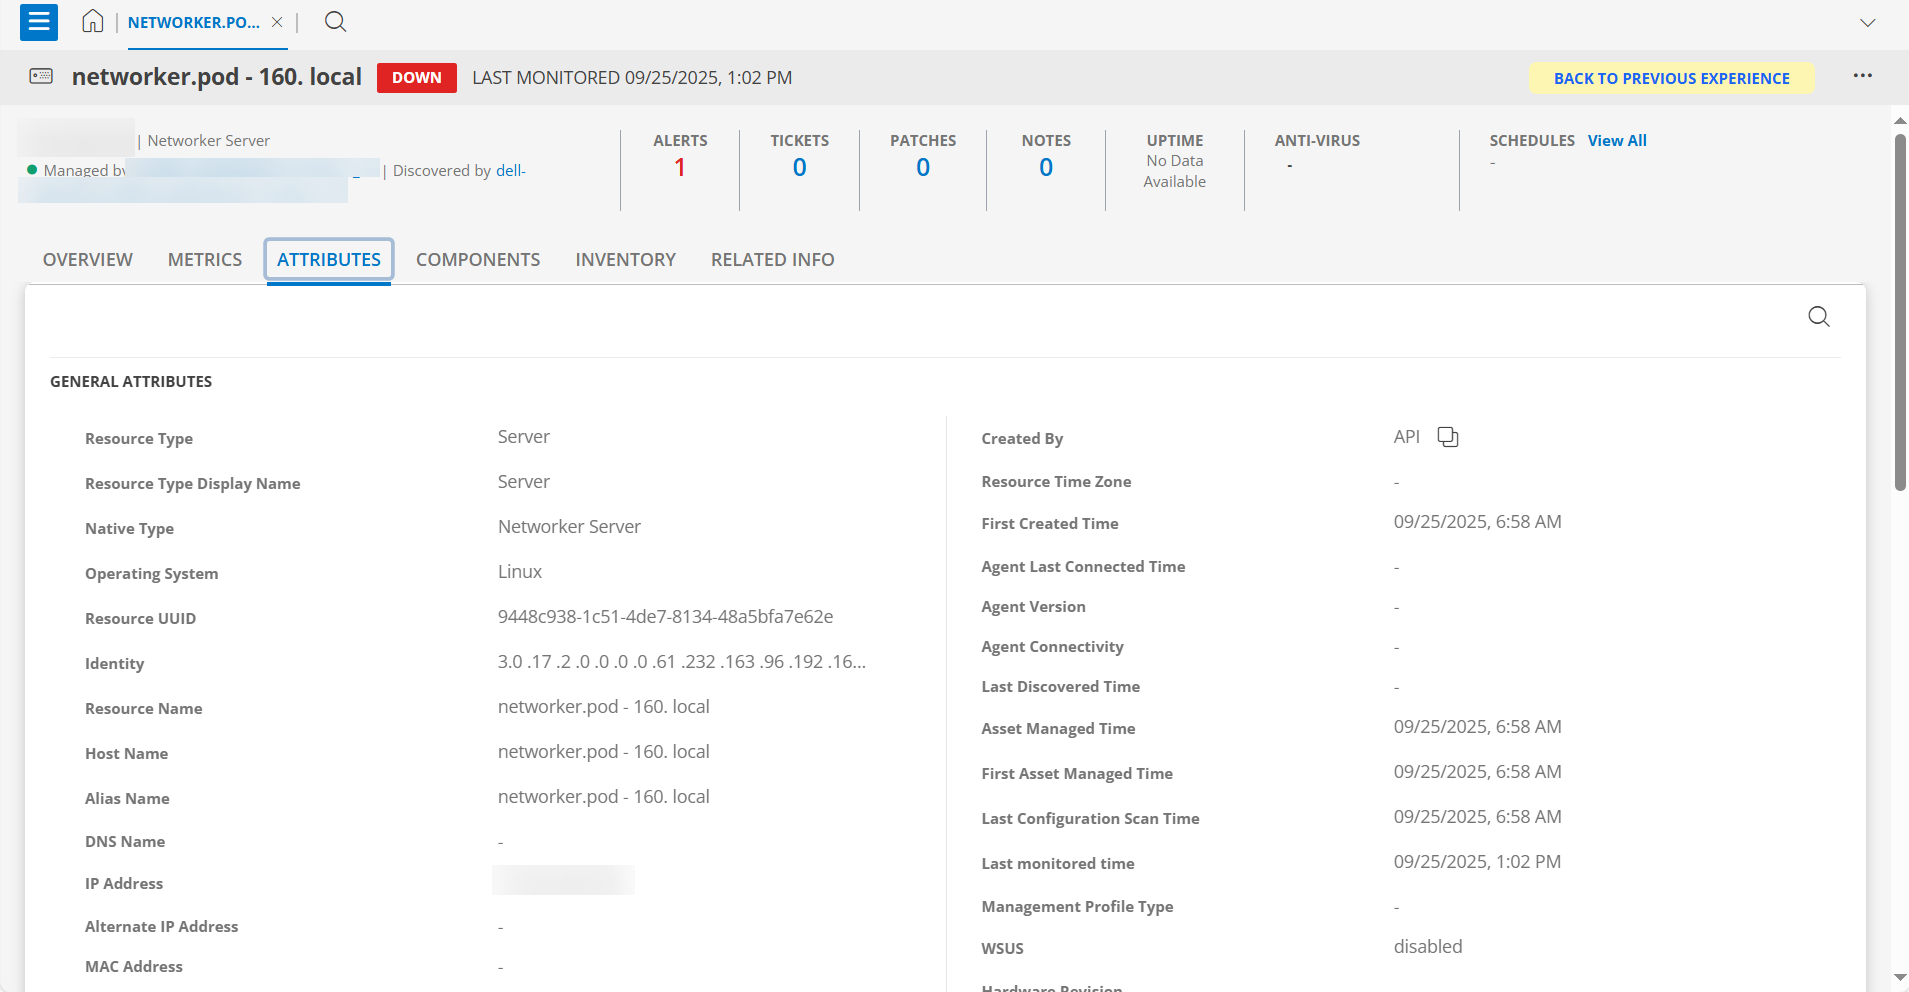The width and height of the screenshot is (1909, 992).
Task: Click the server device icon beside the title
Action: [41, 76]
